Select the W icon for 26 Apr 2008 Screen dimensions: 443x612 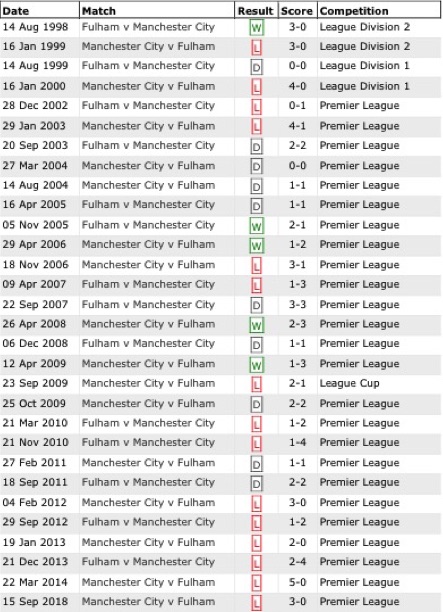click(256, 325)
